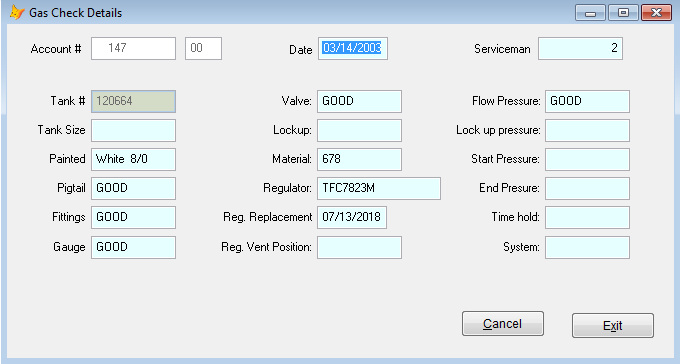Focus the Start Pressure field
The height and width of the screenshot is (364, 680).
tap(587, 159)
